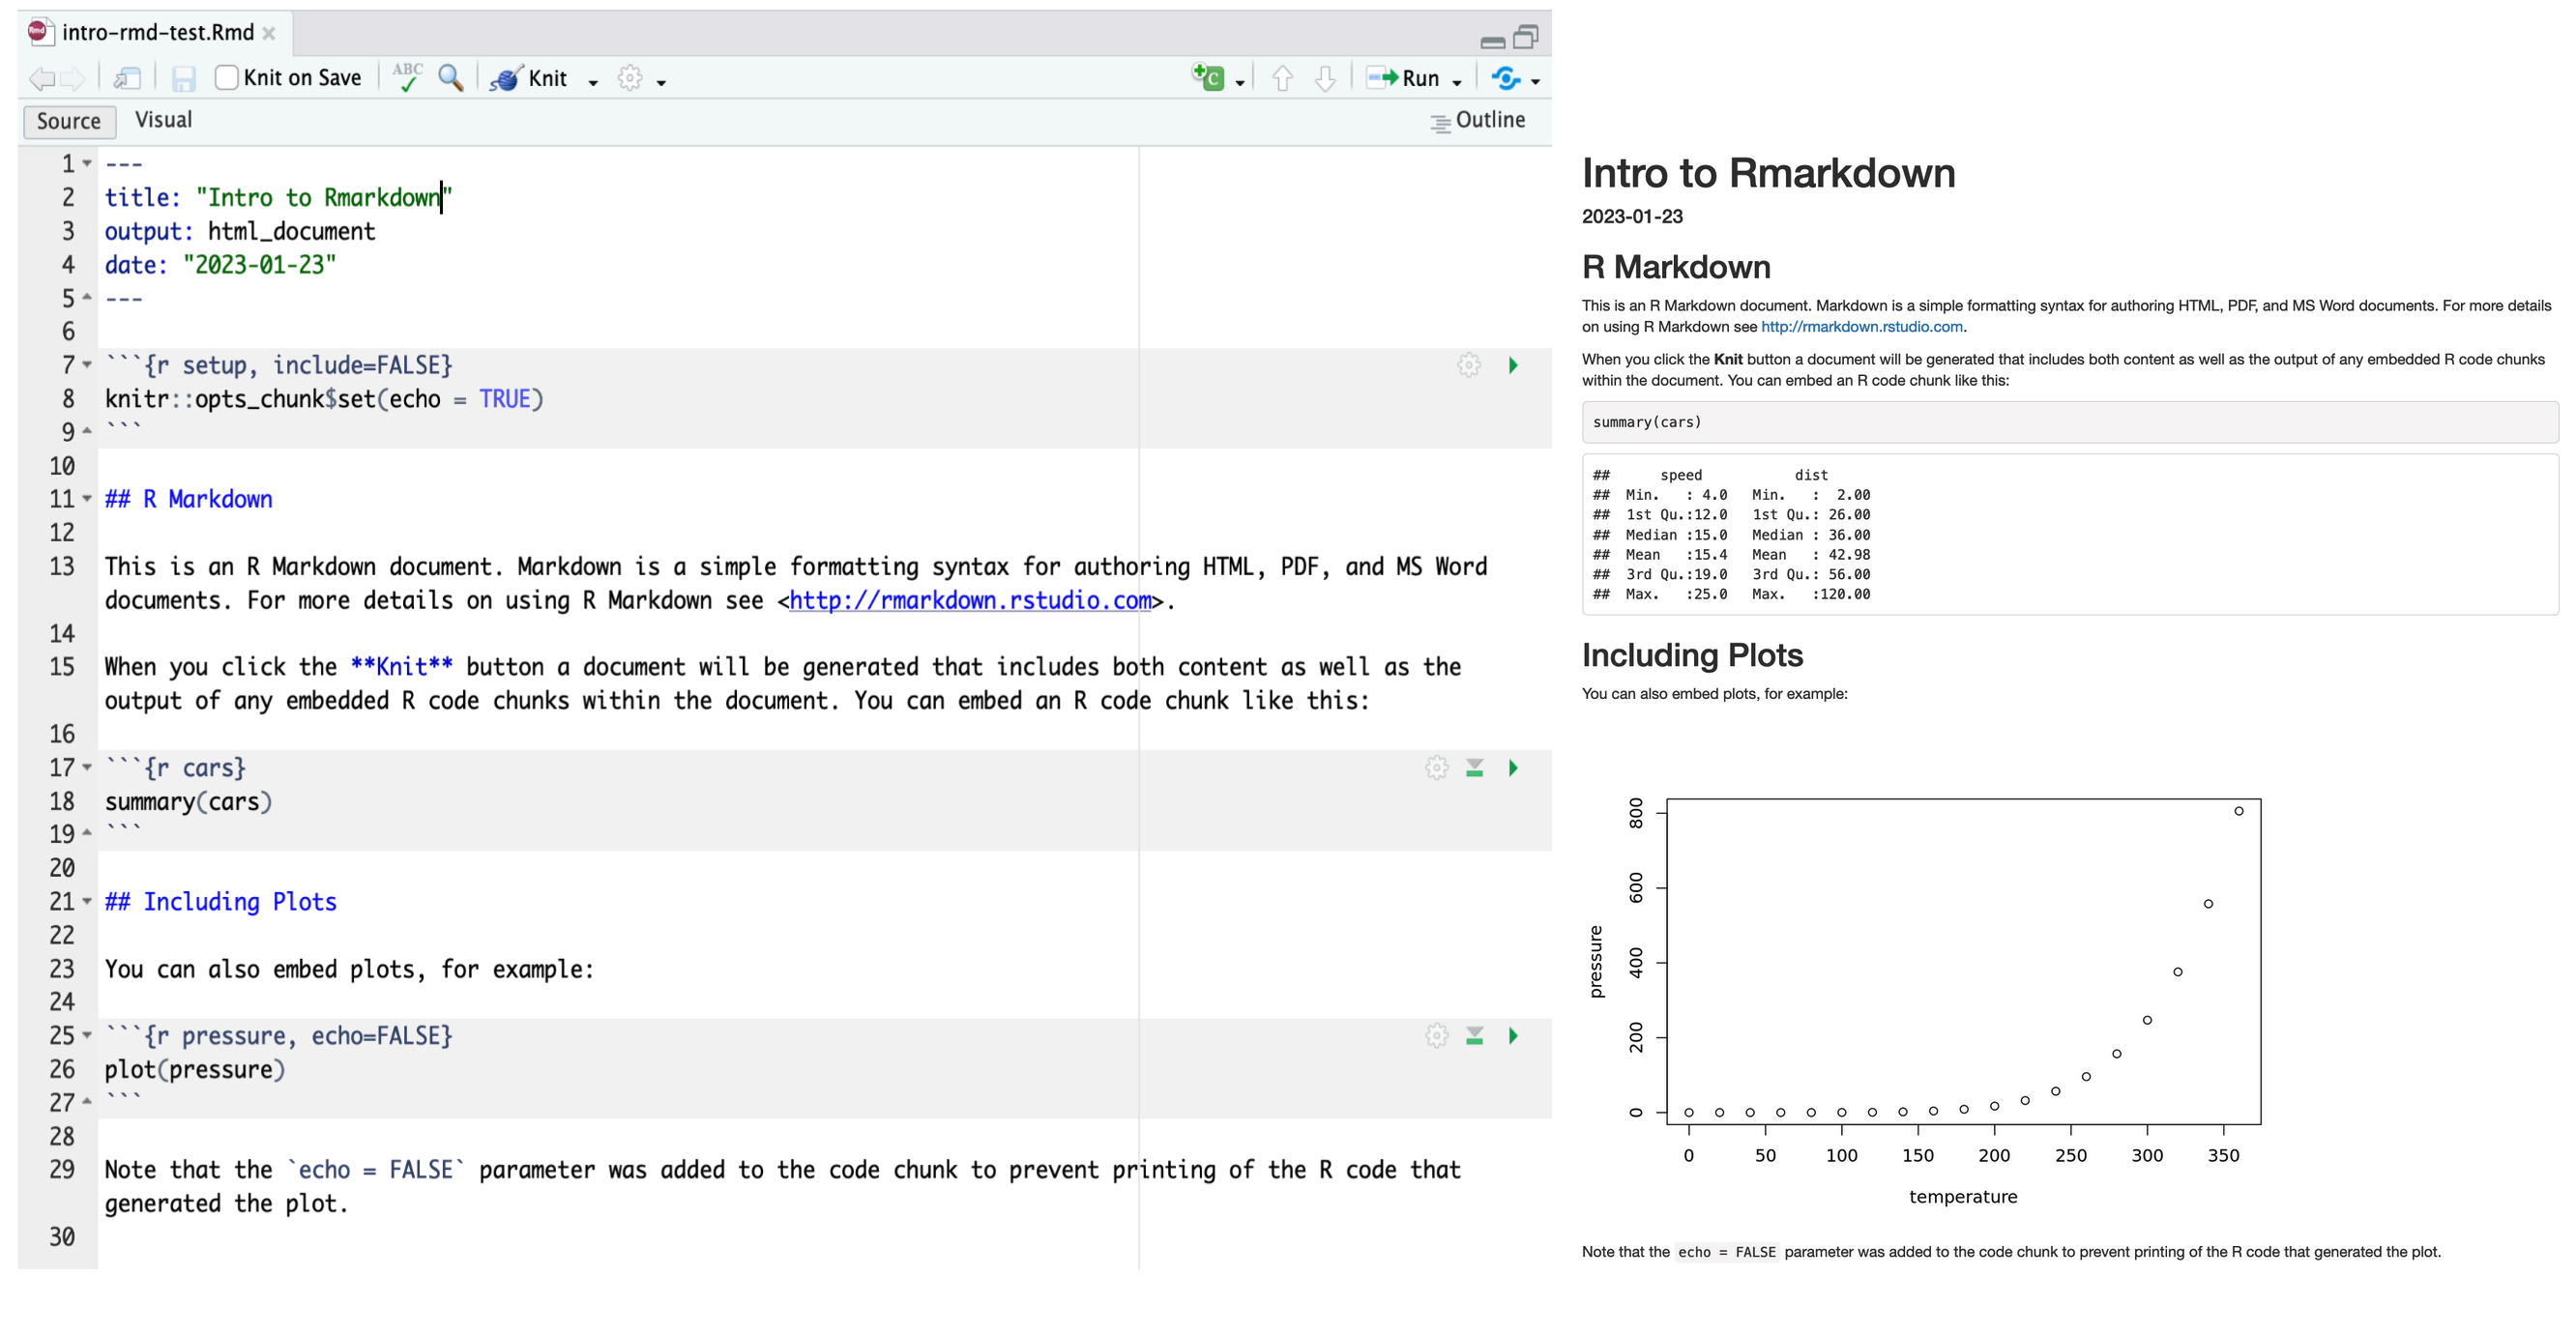2576x1334 pixels.
Task: Open the Run dropdown arrow
Action: (1457, 82)
